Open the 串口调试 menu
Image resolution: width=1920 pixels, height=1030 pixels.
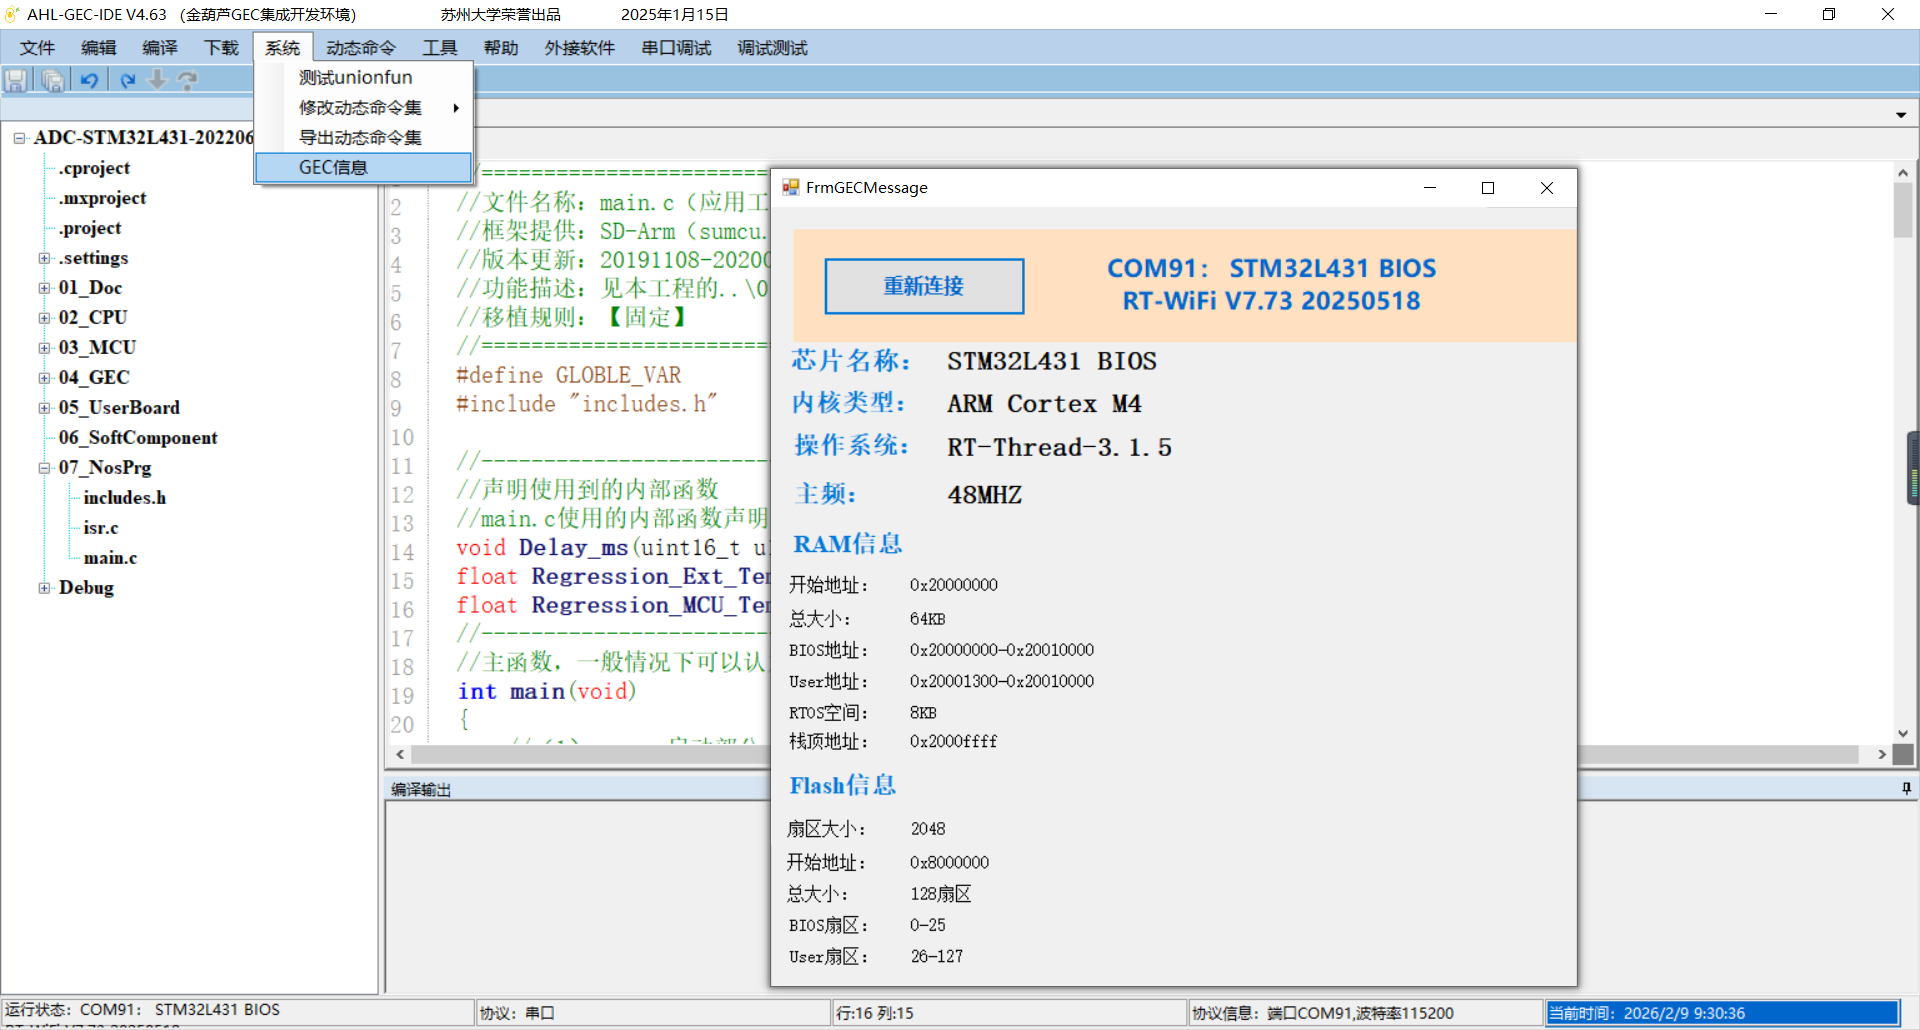tap(676, 48)
